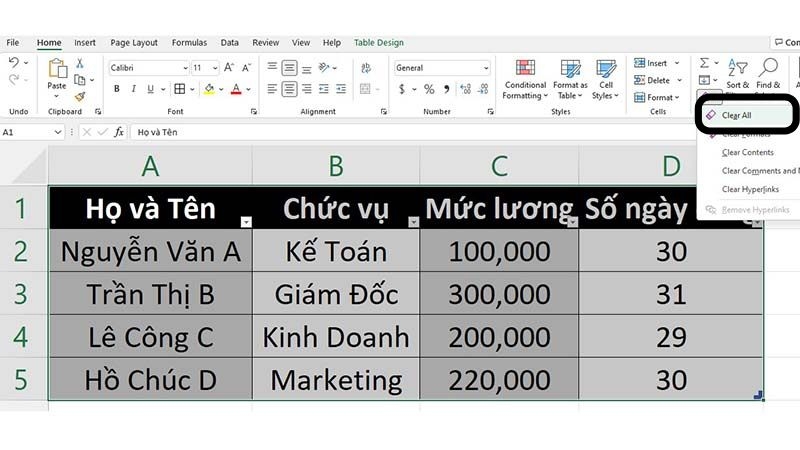
Task: Click into the formula bar text field
Action: coord(413,132)
